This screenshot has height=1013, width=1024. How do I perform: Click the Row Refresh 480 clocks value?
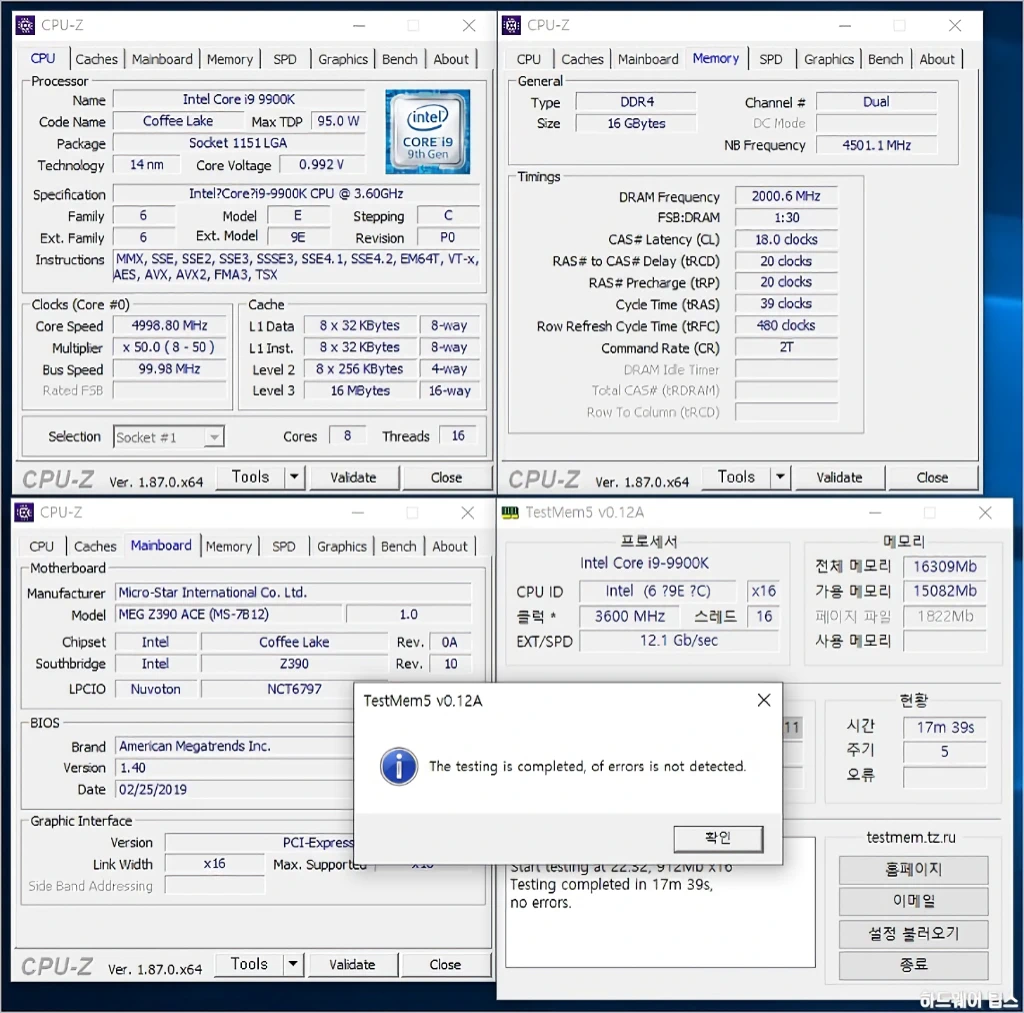786,325
